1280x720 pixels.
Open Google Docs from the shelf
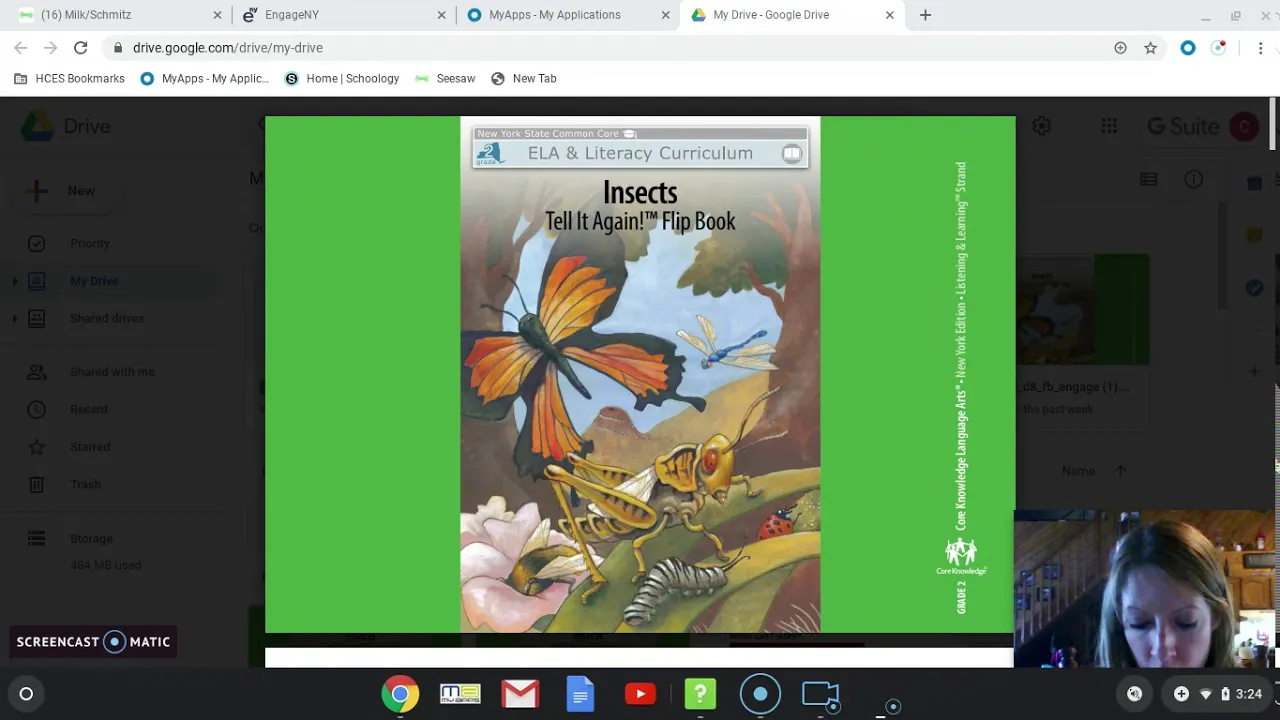click(x=580, y=694)
